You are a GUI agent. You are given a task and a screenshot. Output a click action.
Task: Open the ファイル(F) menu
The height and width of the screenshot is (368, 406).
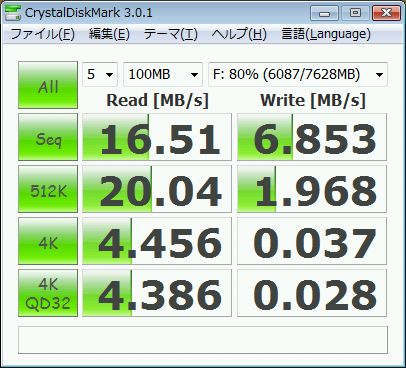tap(43, 34)
